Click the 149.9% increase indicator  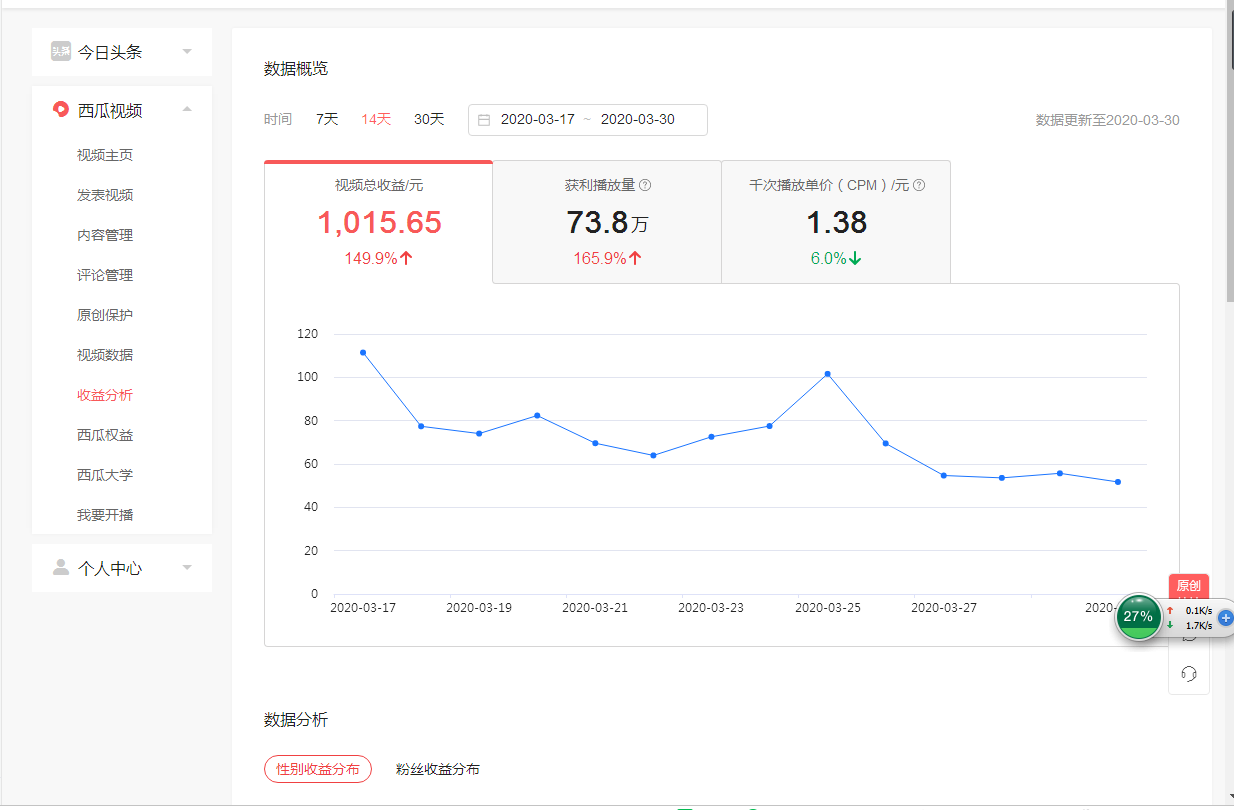tap(379, 258)
